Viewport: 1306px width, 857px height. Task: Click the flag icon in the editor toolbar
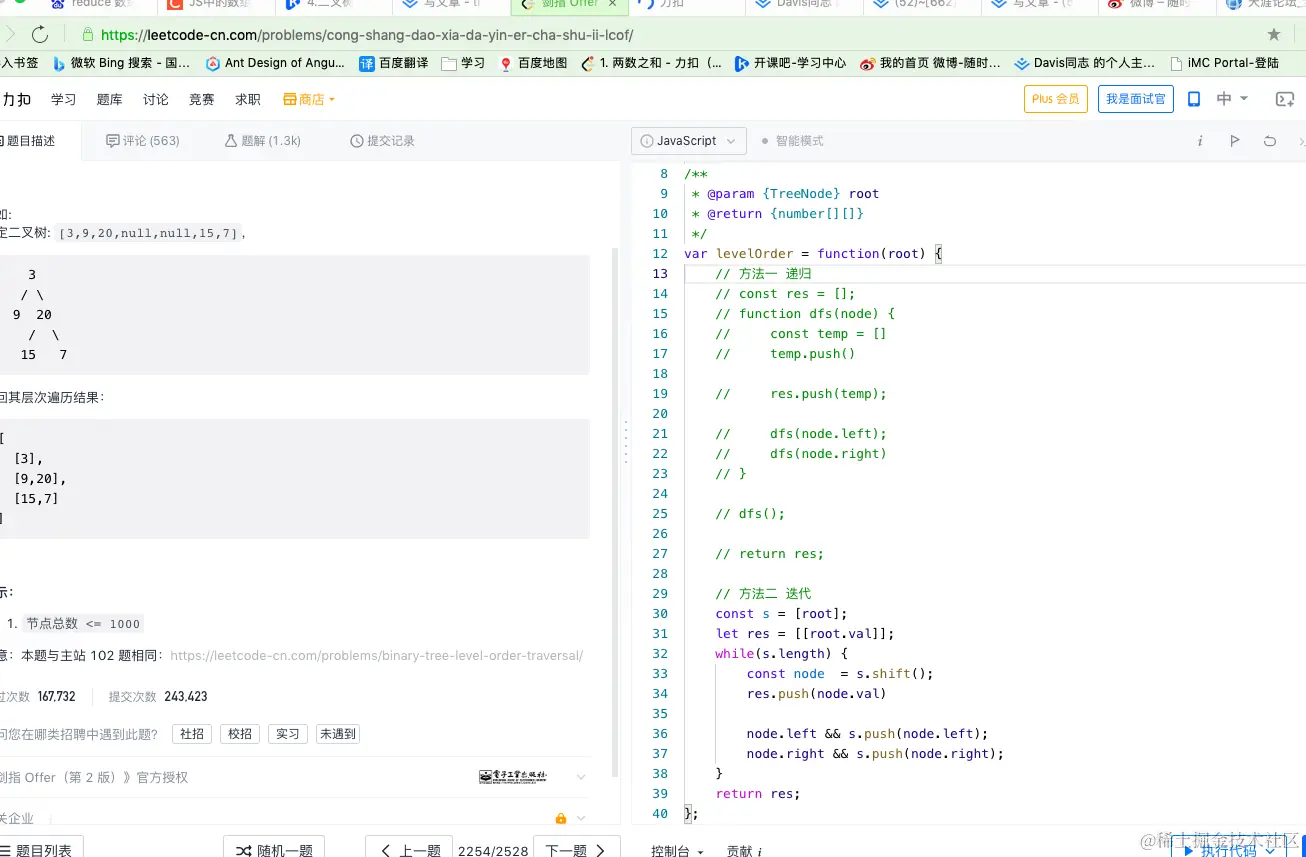tap(1235, 141)
